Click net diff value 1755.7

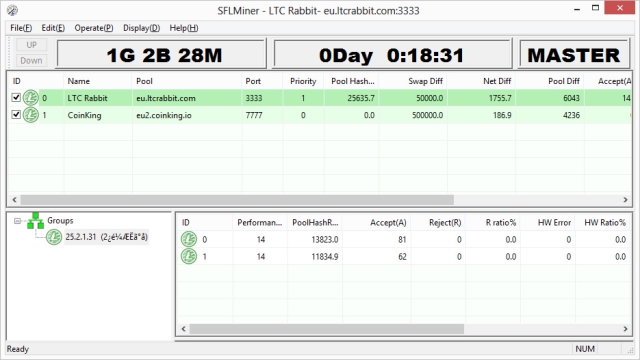500,98
